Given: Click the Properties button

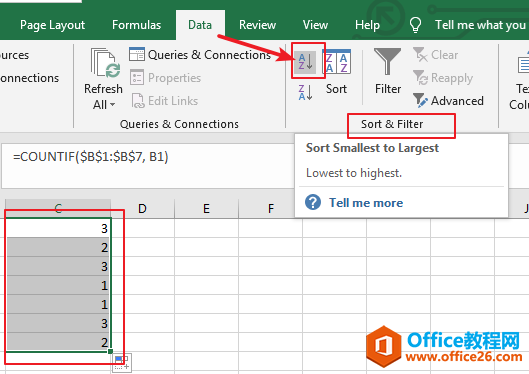Looking at the screenshot, I should click(x=166, y=78).
